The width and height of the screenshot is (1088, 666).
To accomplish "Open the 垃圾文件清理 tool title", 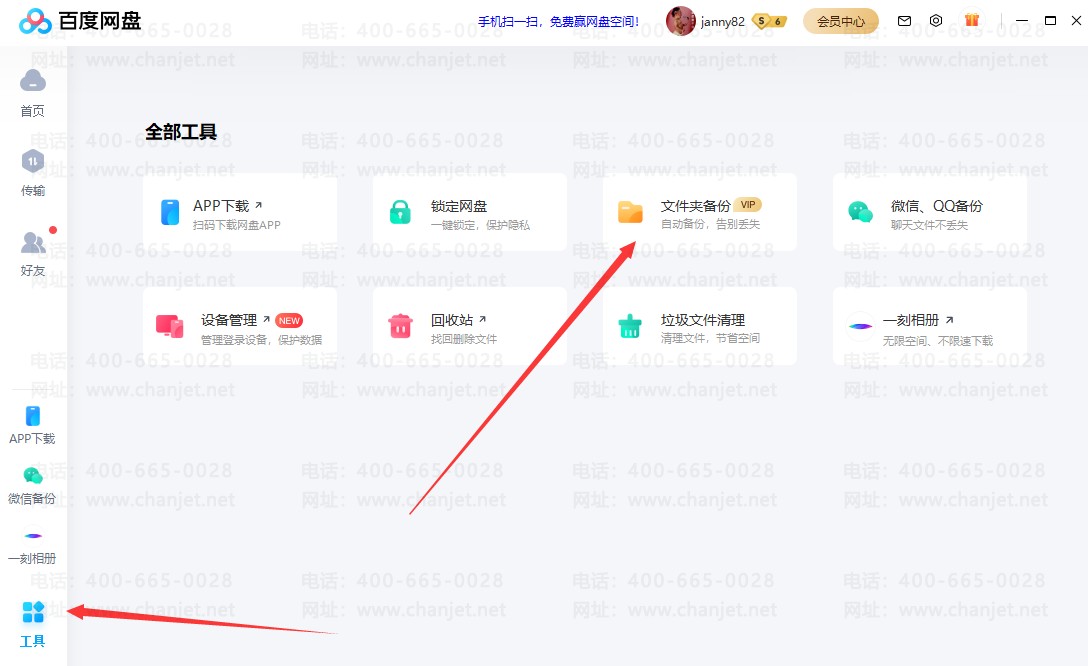I will point(703,320).
